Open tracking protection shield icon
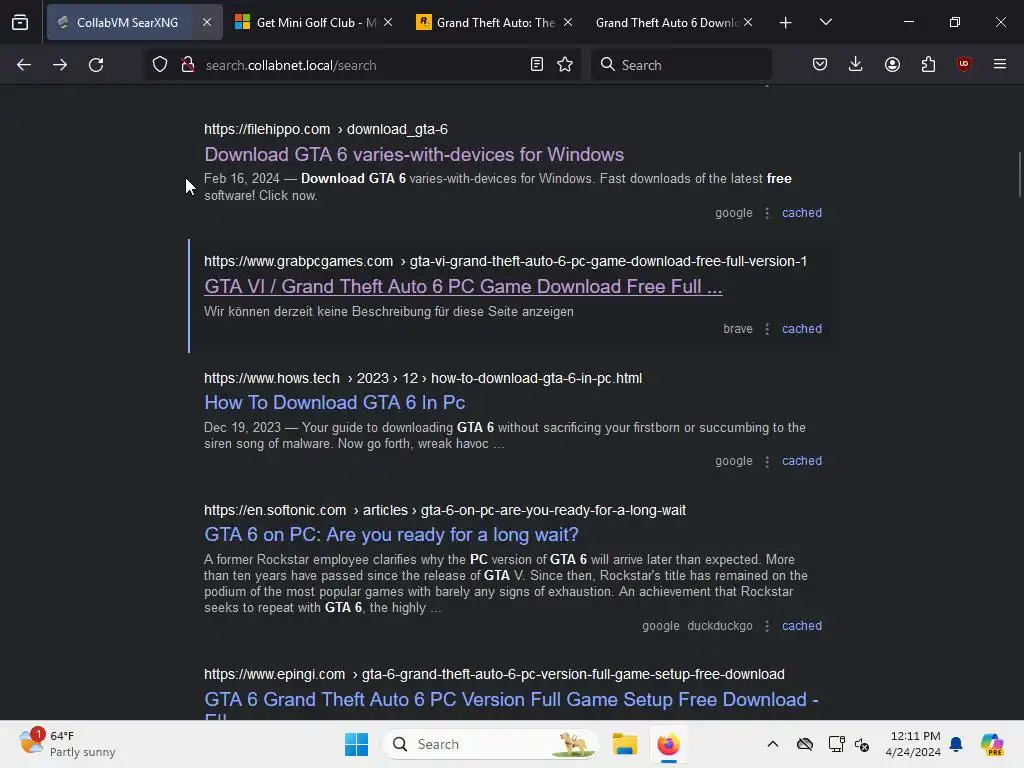 (x=160, y=65)
